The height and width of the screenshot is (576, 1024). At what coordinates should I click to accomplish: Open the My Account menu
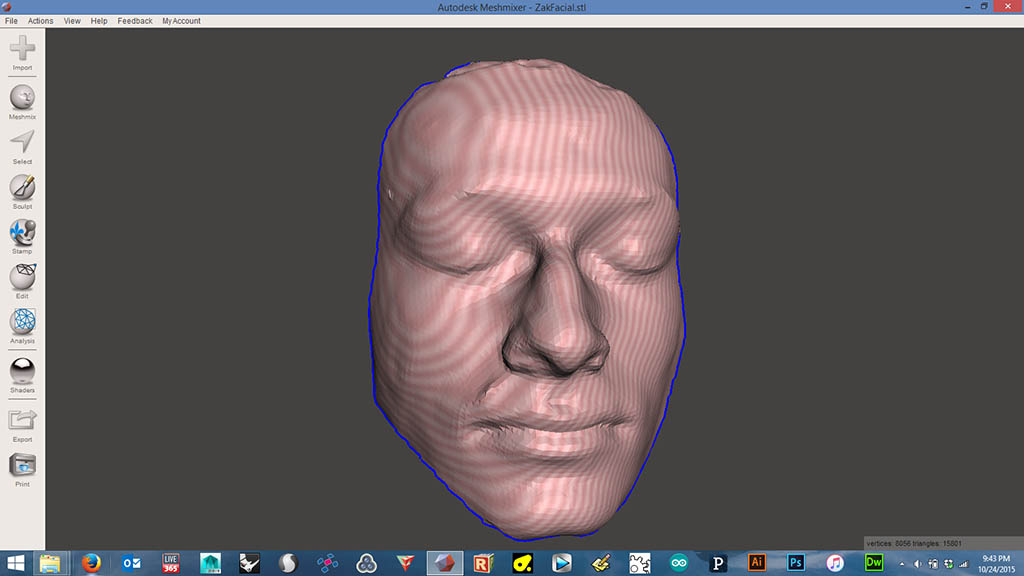coord(181,21)
